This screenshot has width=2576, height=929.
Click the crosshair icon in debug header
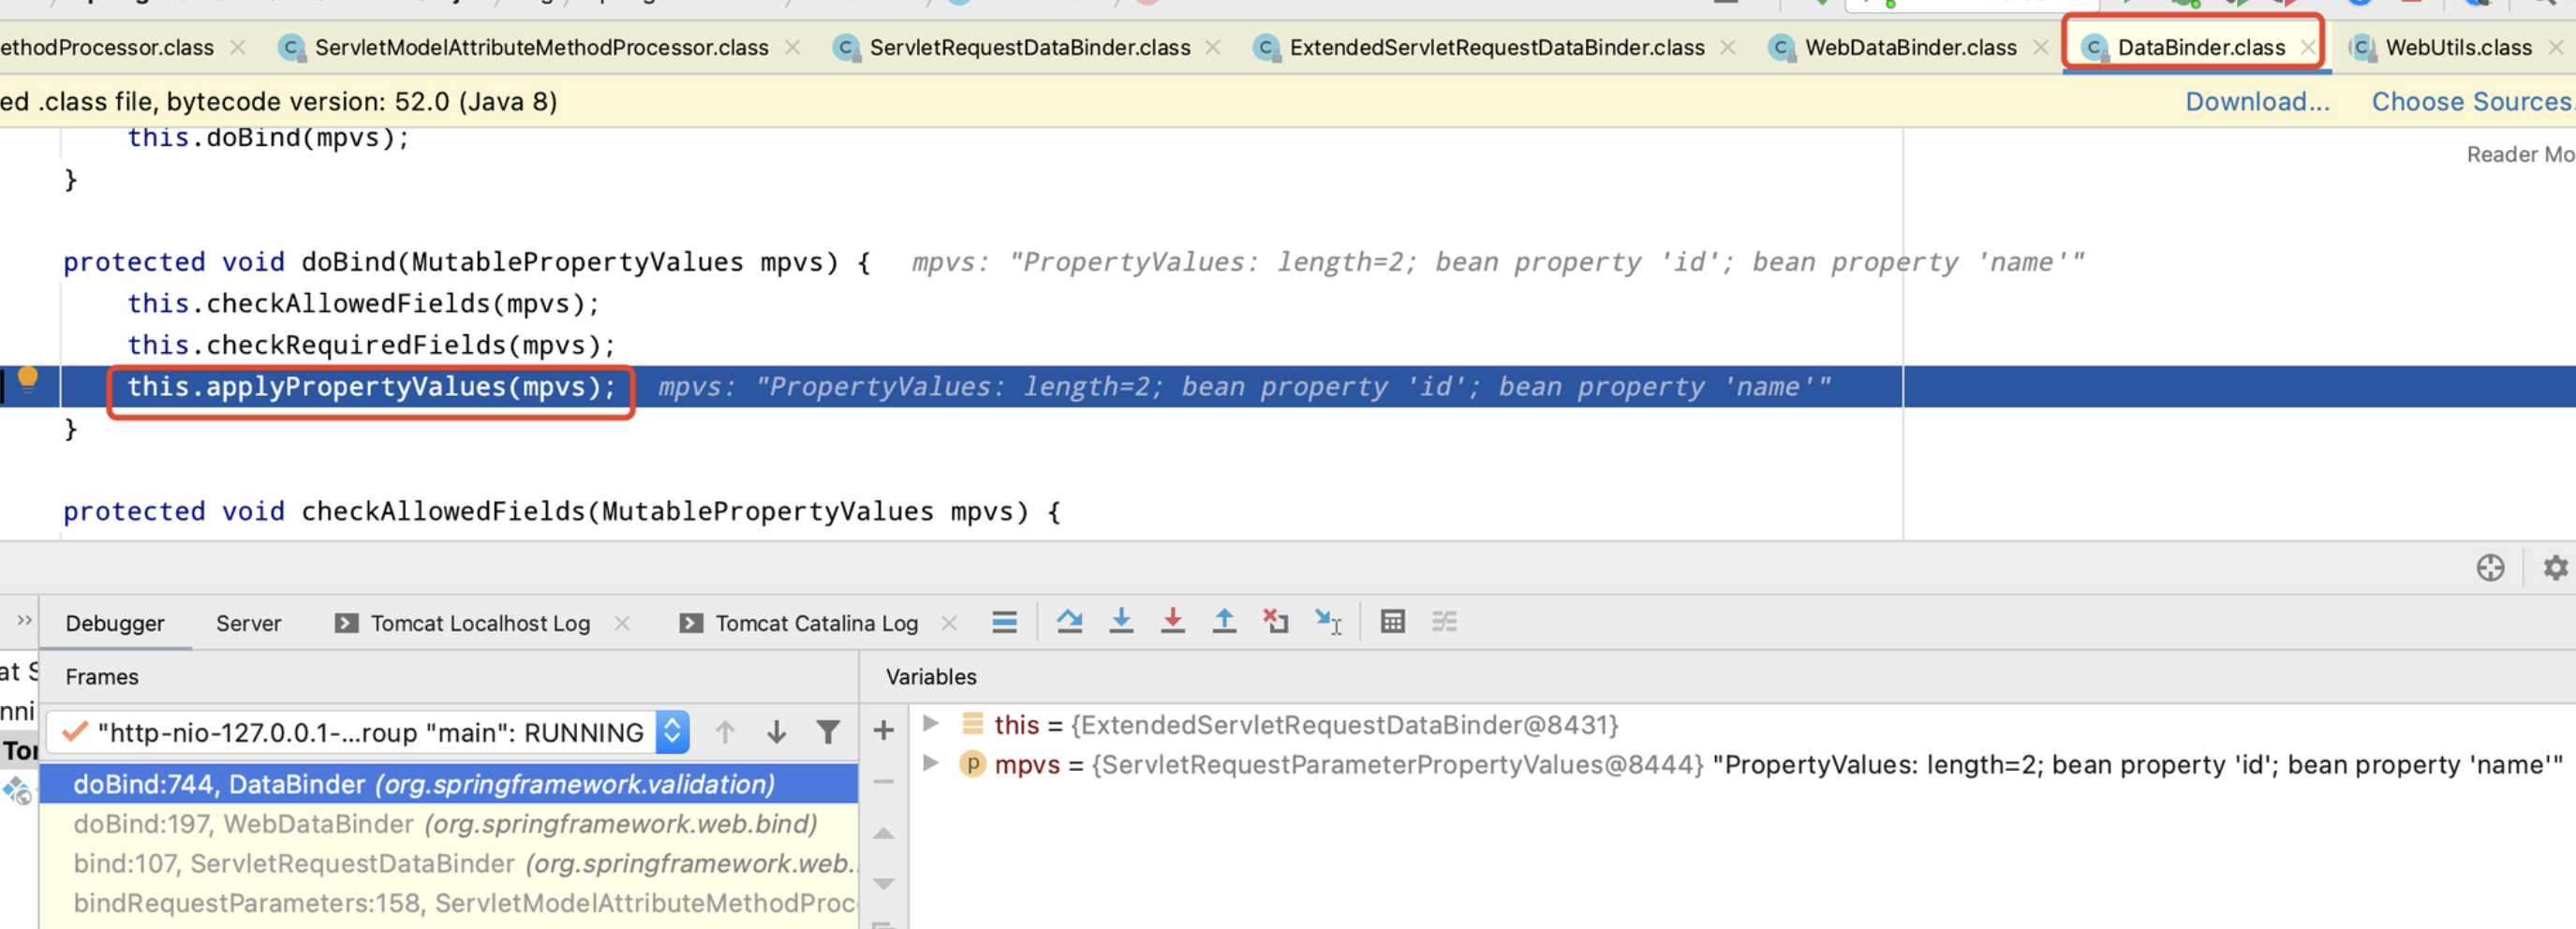click(x=2490, y=568)
